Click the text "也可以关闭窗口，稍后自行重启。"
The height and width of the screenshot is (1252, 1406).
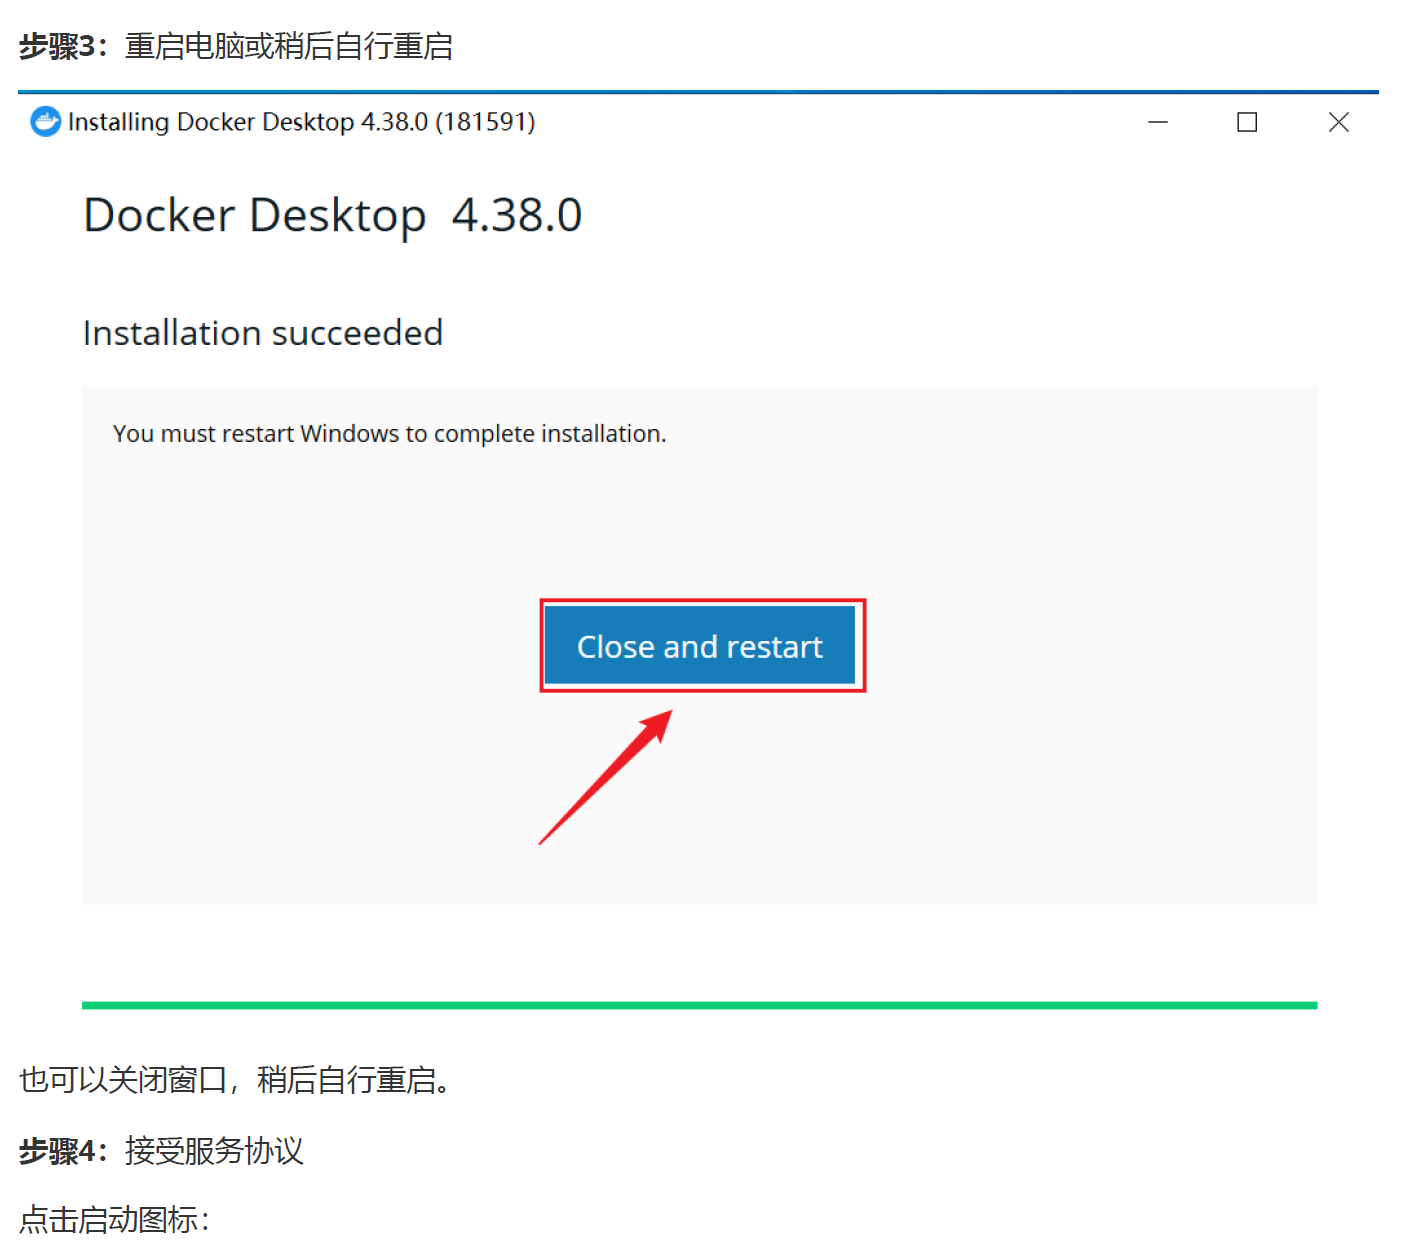tap(236, 1080)
